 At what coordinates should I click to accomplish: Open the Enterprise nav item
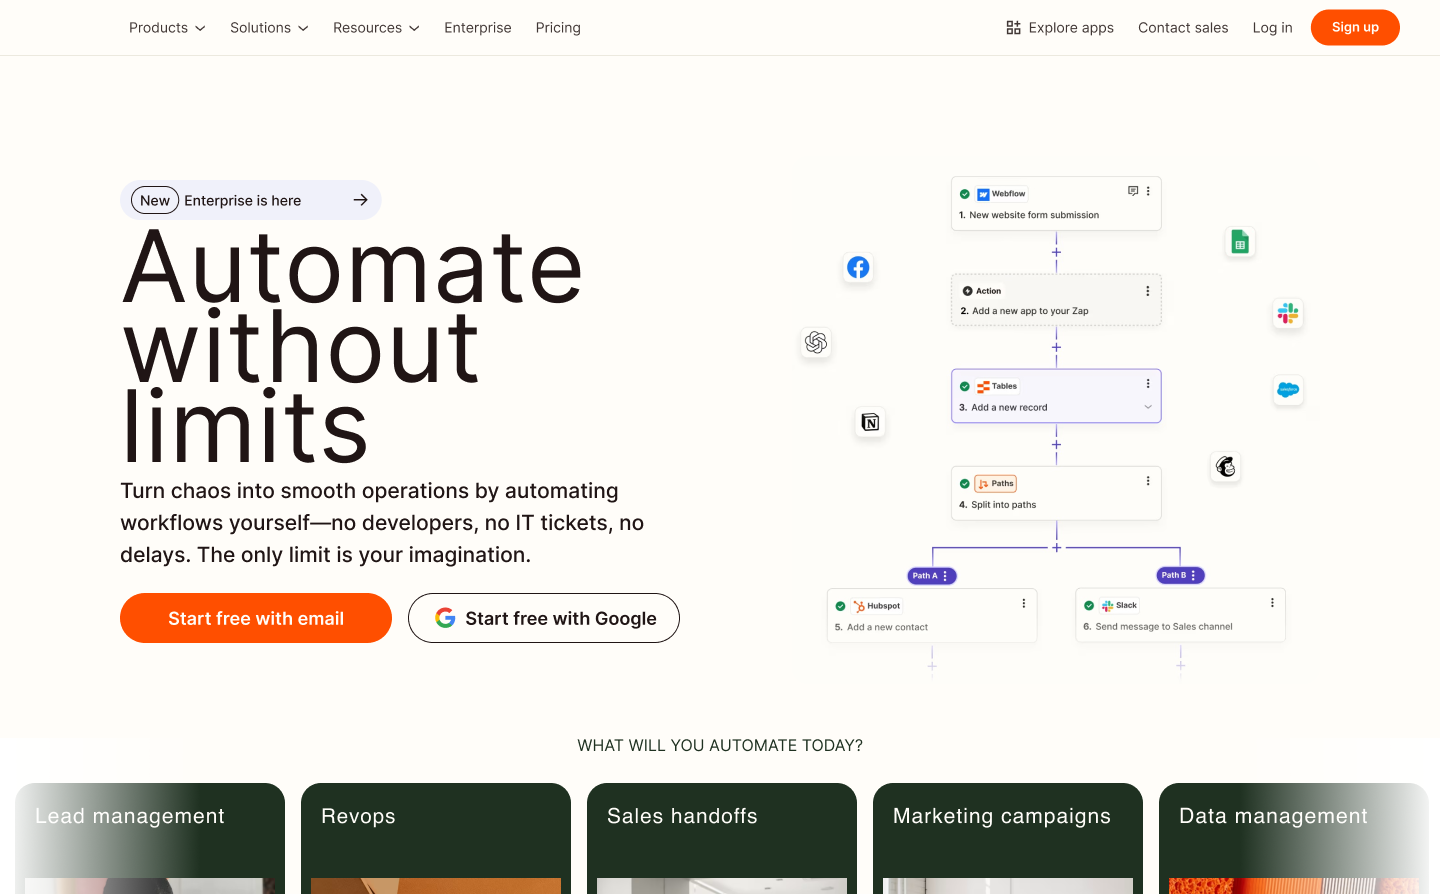click(478, 28)
